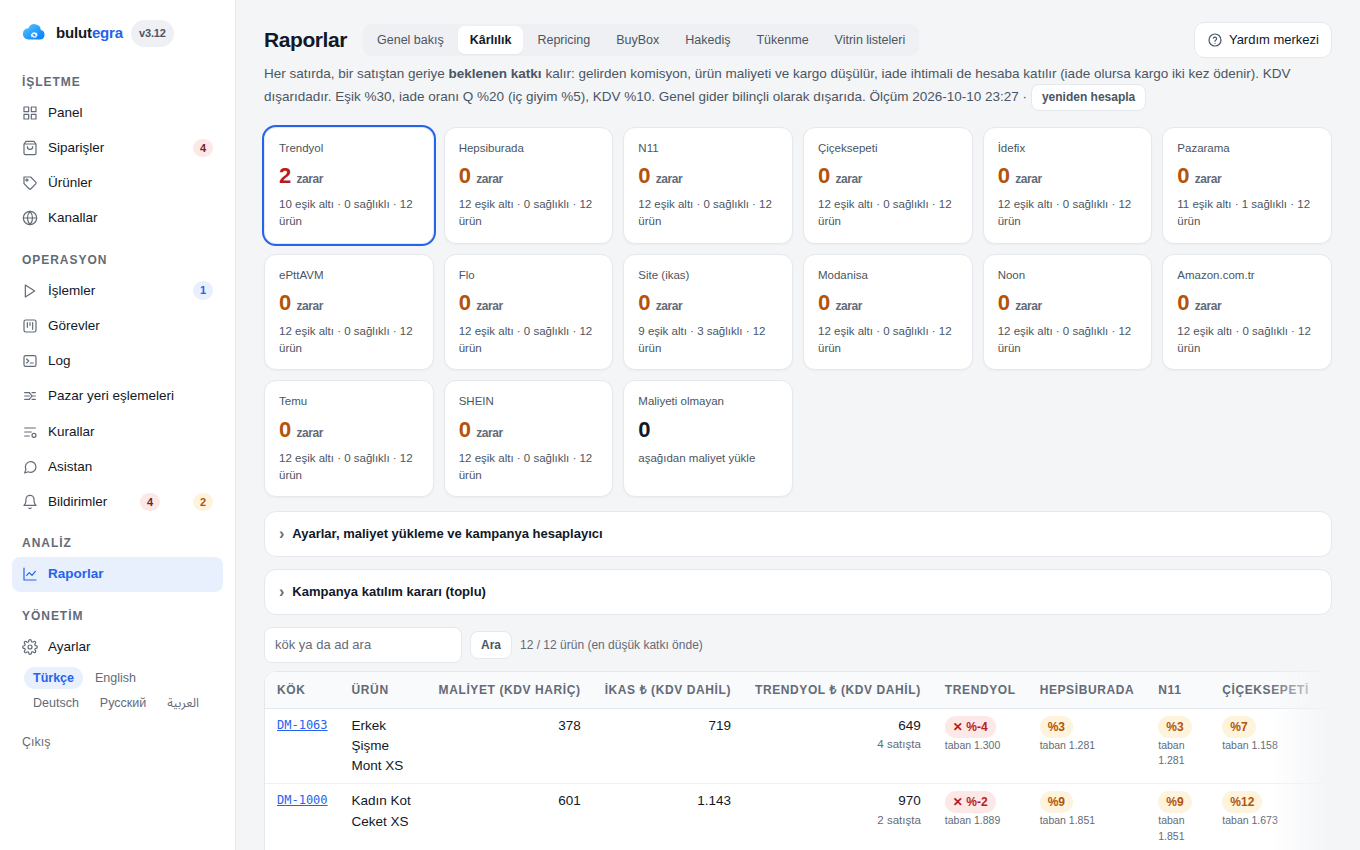Click the Kurallar rules icon
The height and width of the screenshot is (850, 1360).
pyautogui.click(x=30, y=432)
